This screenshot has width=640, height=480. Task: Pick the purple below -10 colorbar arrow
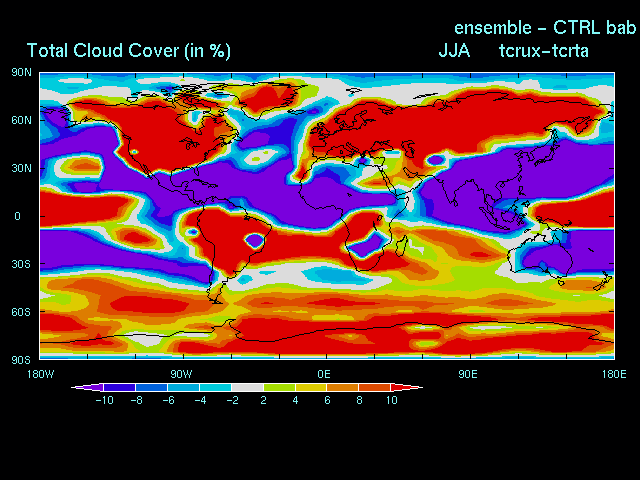(x=88, y=387)
